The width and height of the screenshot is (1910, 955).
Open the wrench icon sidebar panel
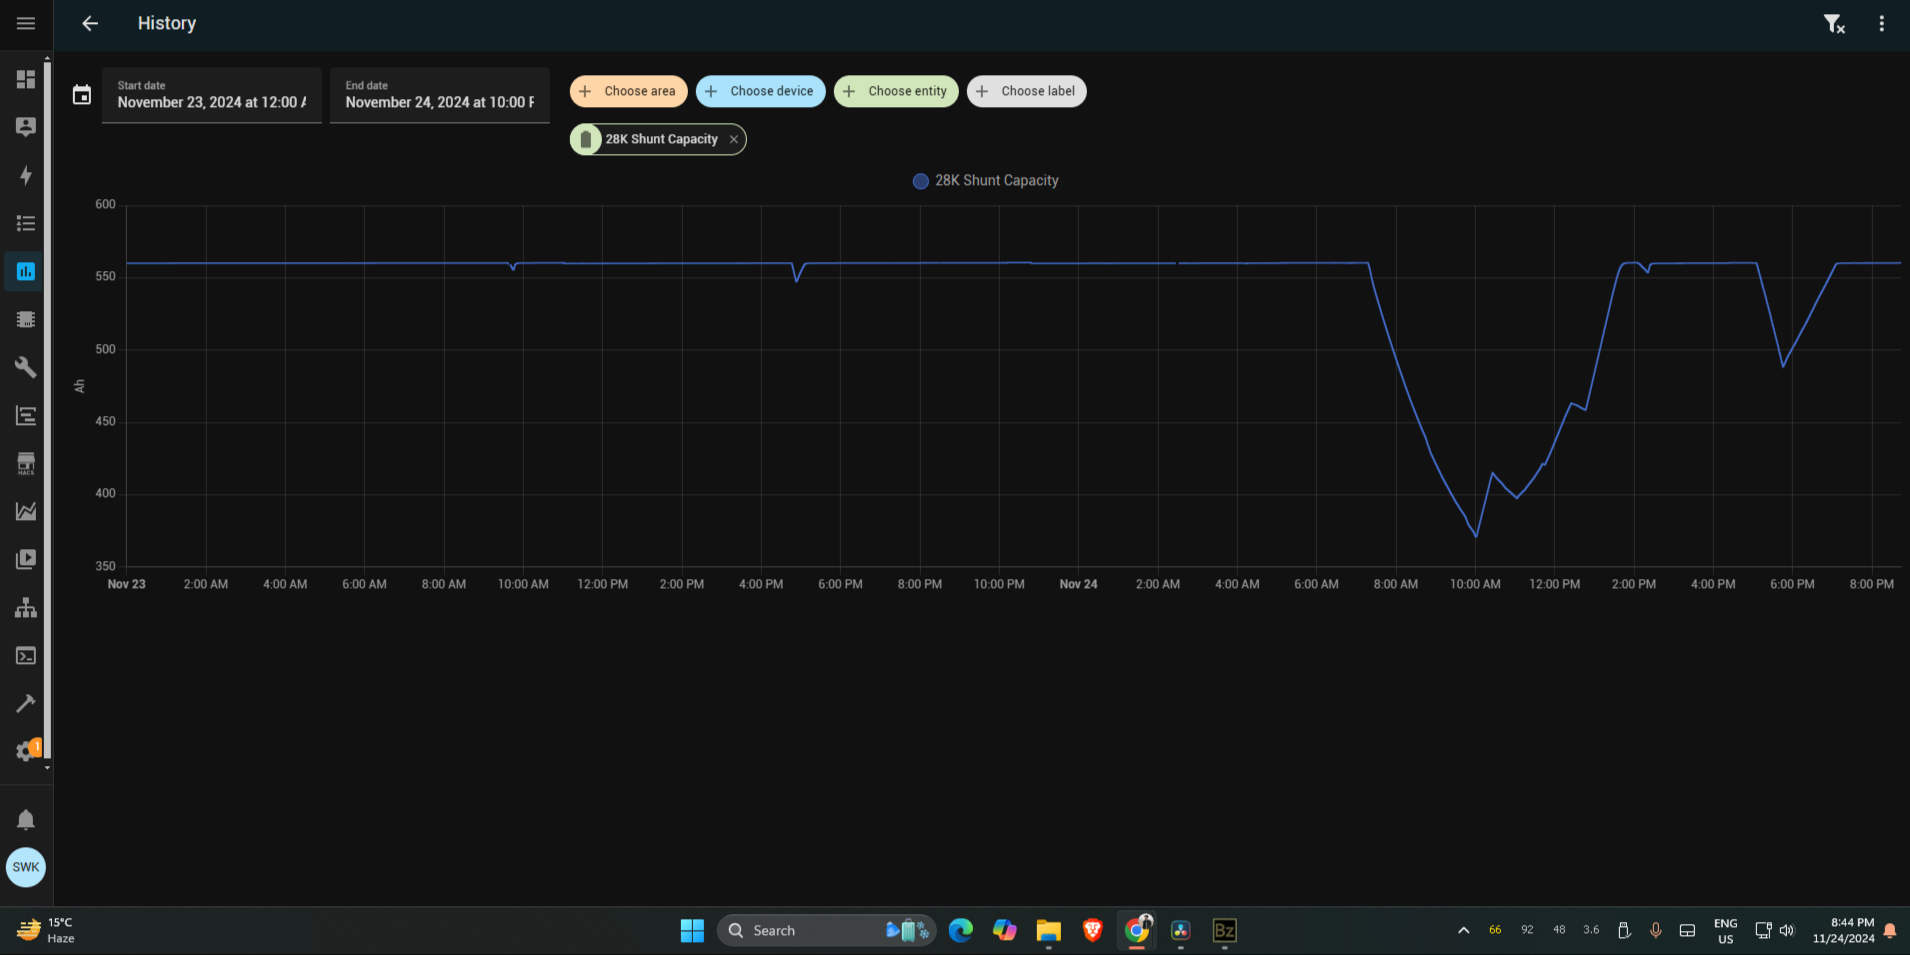click(26, 367)
